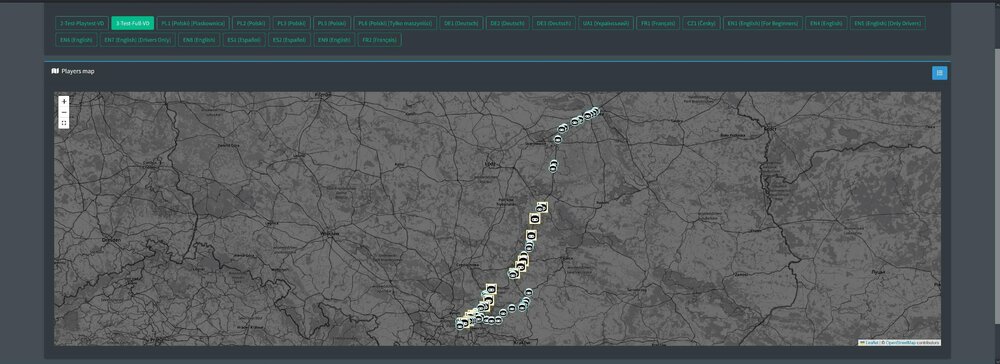Select the EN9 (English) server

click(x=334, y=40)
